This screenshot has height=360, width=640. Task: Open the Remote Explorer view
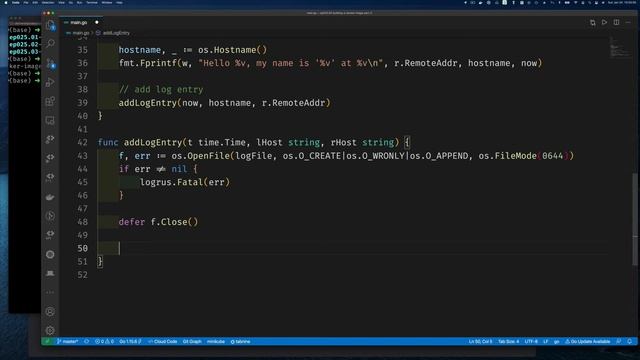[x=50, y=120]
